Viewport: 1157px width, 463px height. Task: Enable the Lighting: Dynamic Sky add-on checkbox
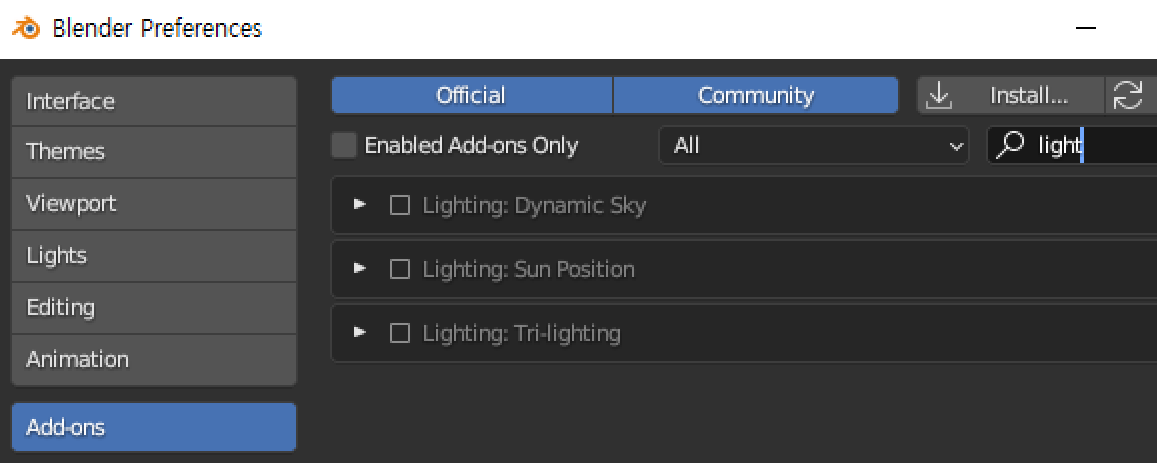pyautogui.click(x=399, y=205)
